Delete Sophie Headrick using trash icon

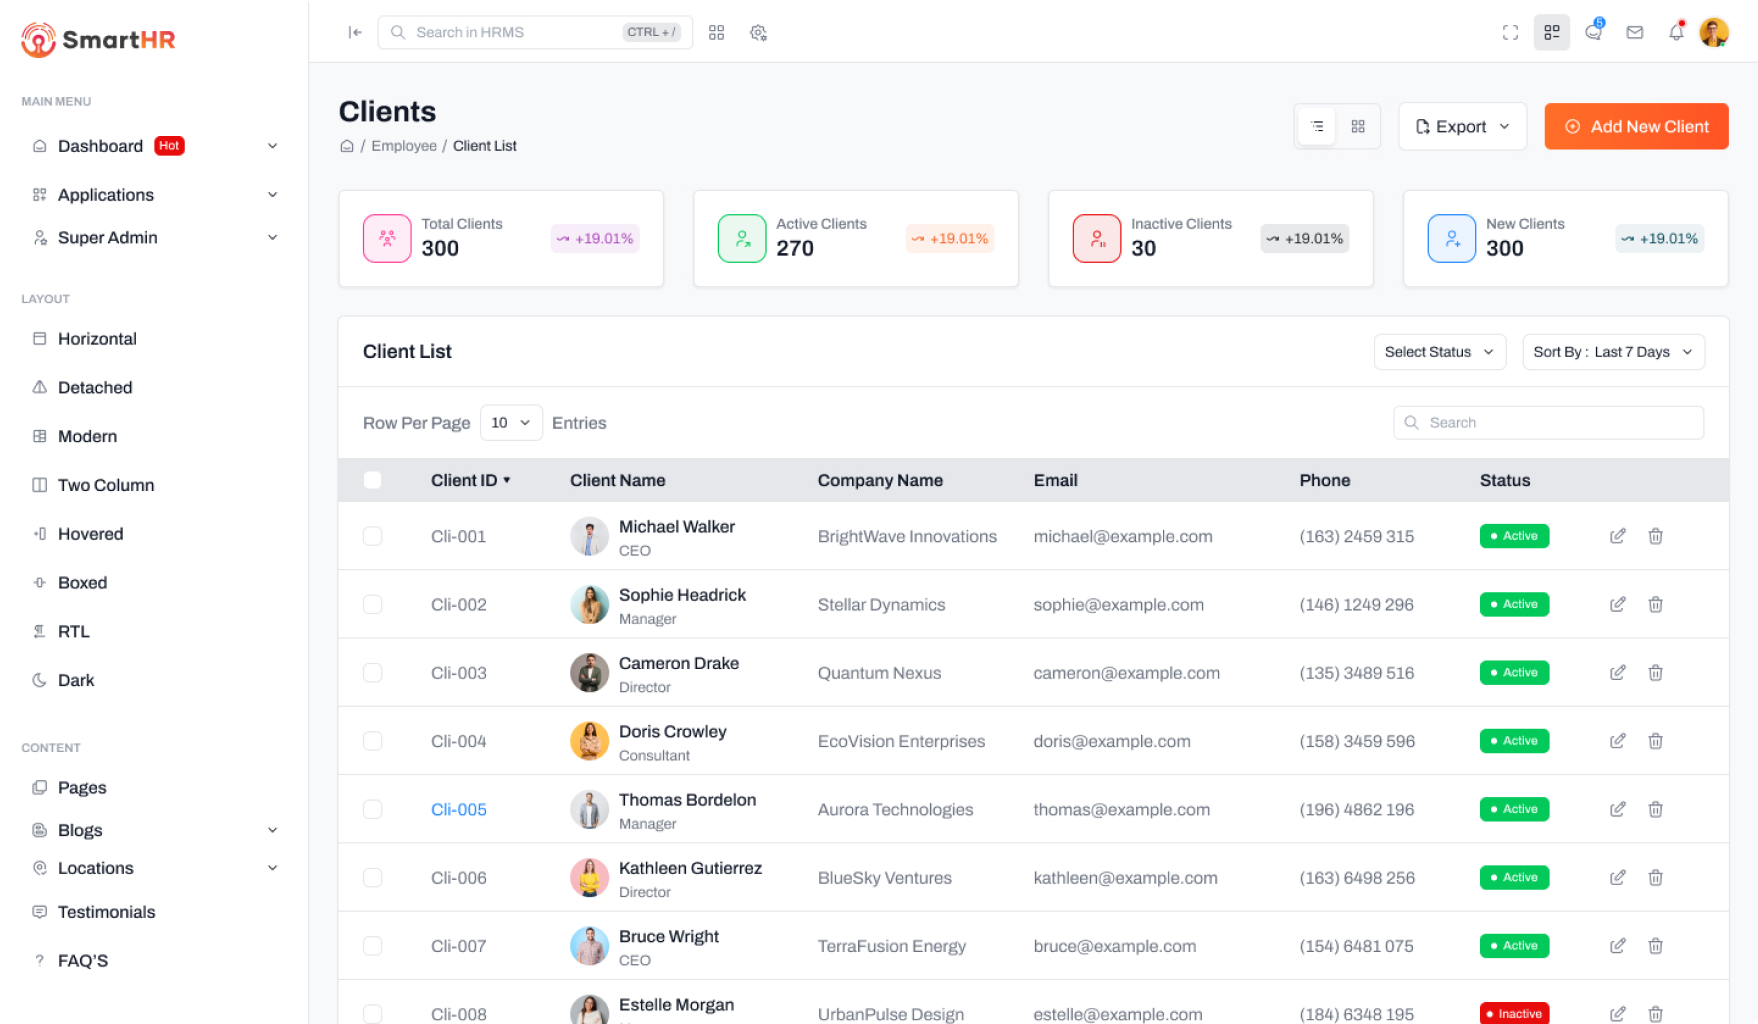pos(1655,604)
